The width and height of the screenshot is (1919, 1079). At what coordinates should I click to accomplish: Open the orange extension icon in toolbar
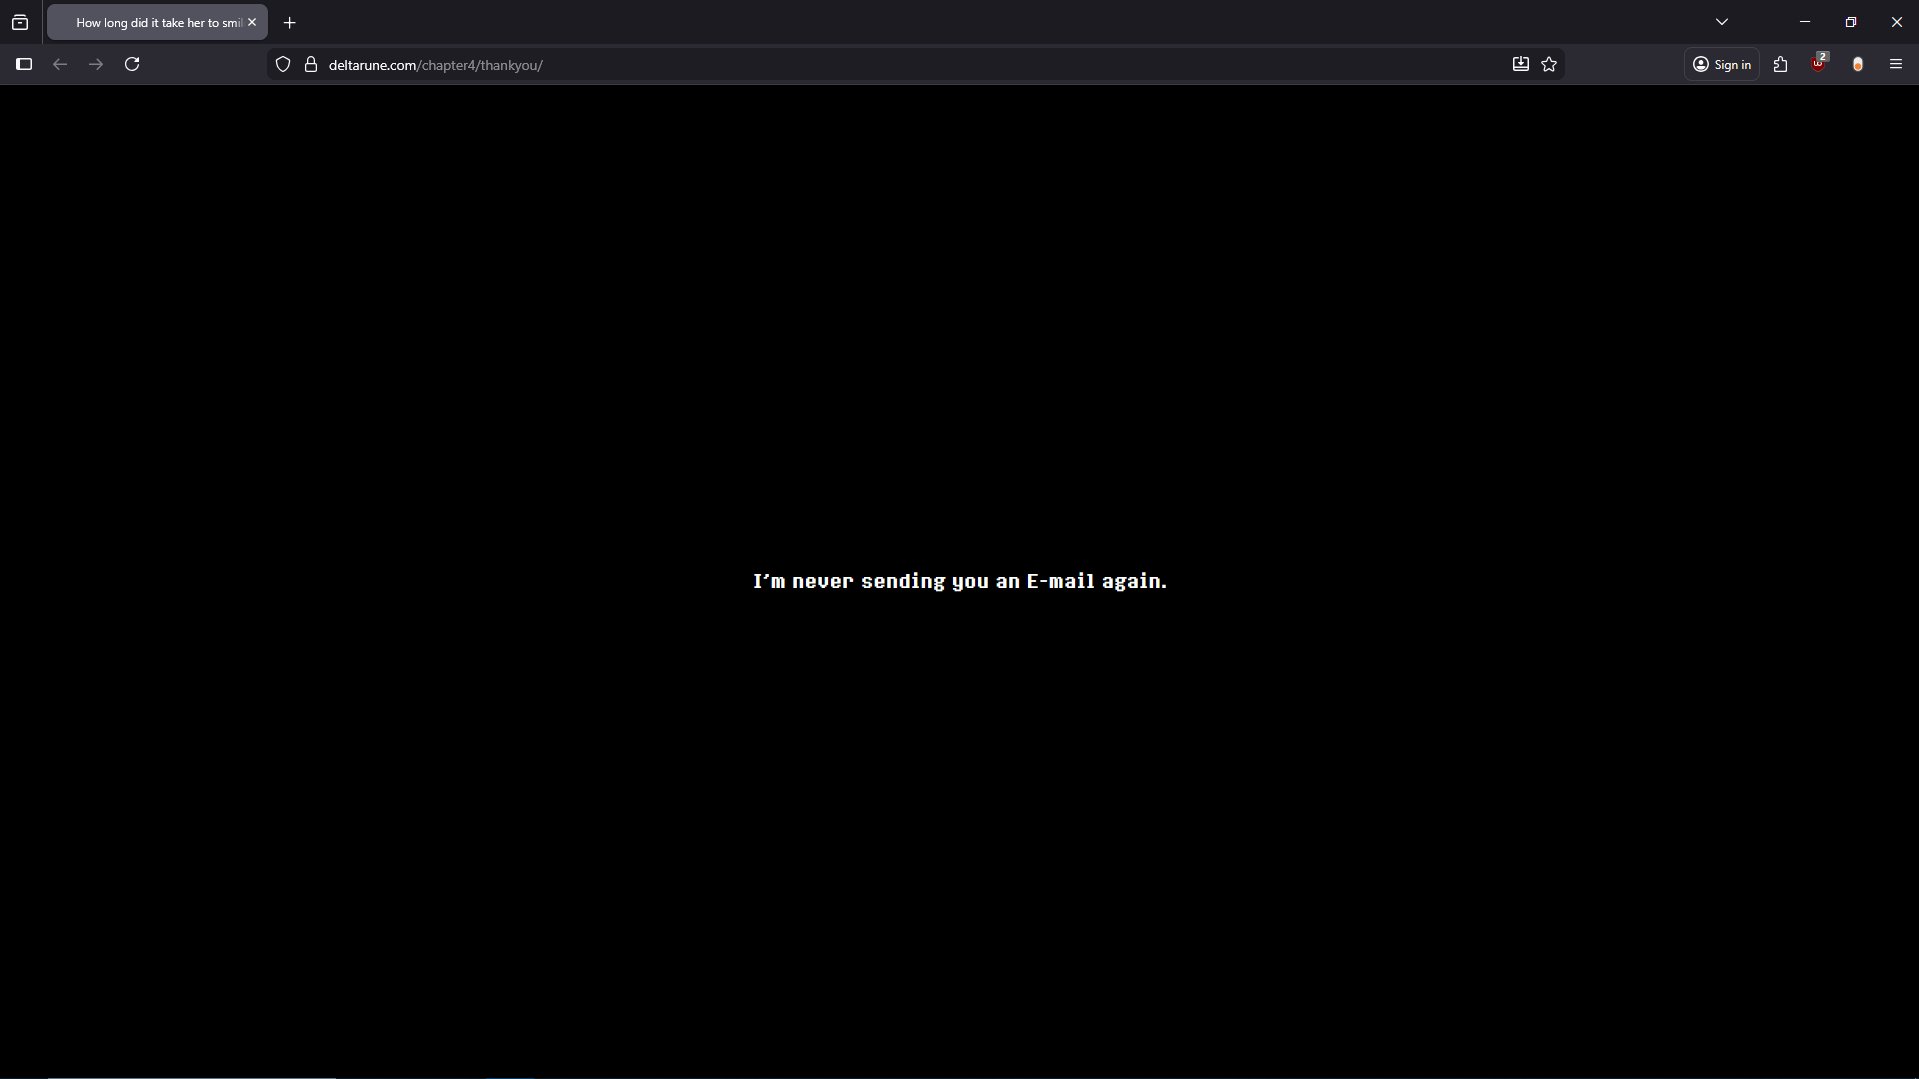click(x=1857, y=64)
